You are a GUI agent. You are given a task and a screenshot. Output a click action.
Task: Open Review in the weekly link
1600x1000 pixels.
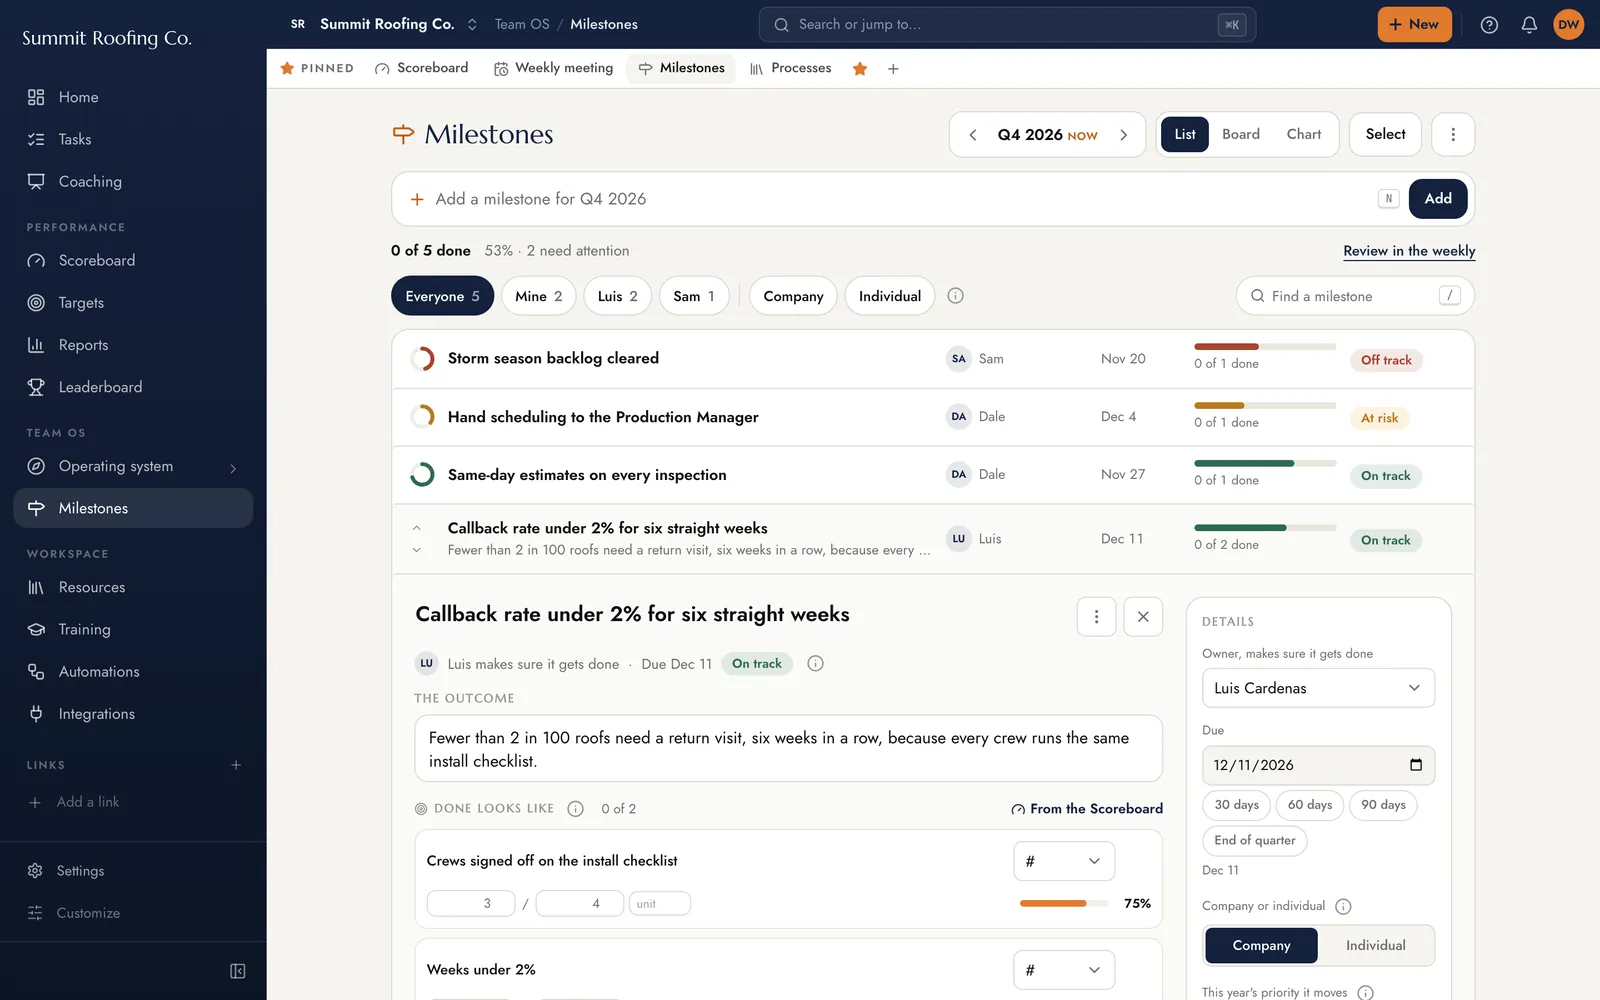1409,251
